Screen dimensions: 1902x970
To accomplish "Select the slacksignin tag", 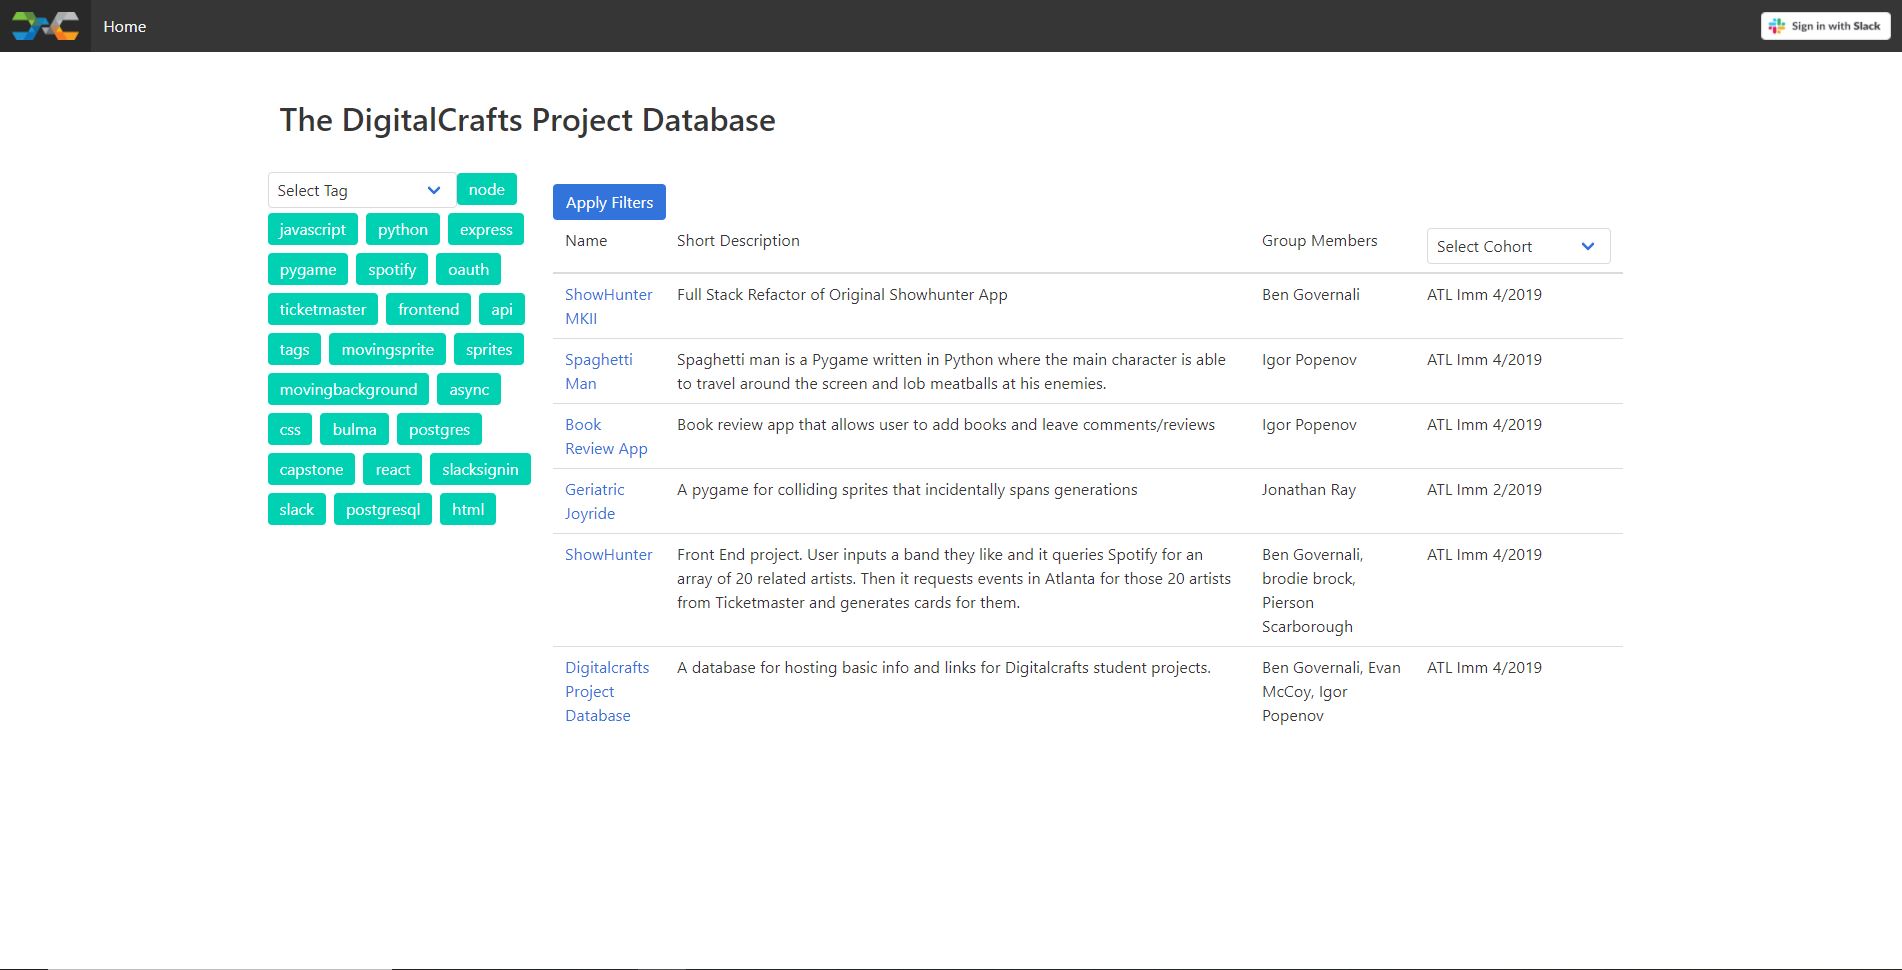I will click(480, 469).
